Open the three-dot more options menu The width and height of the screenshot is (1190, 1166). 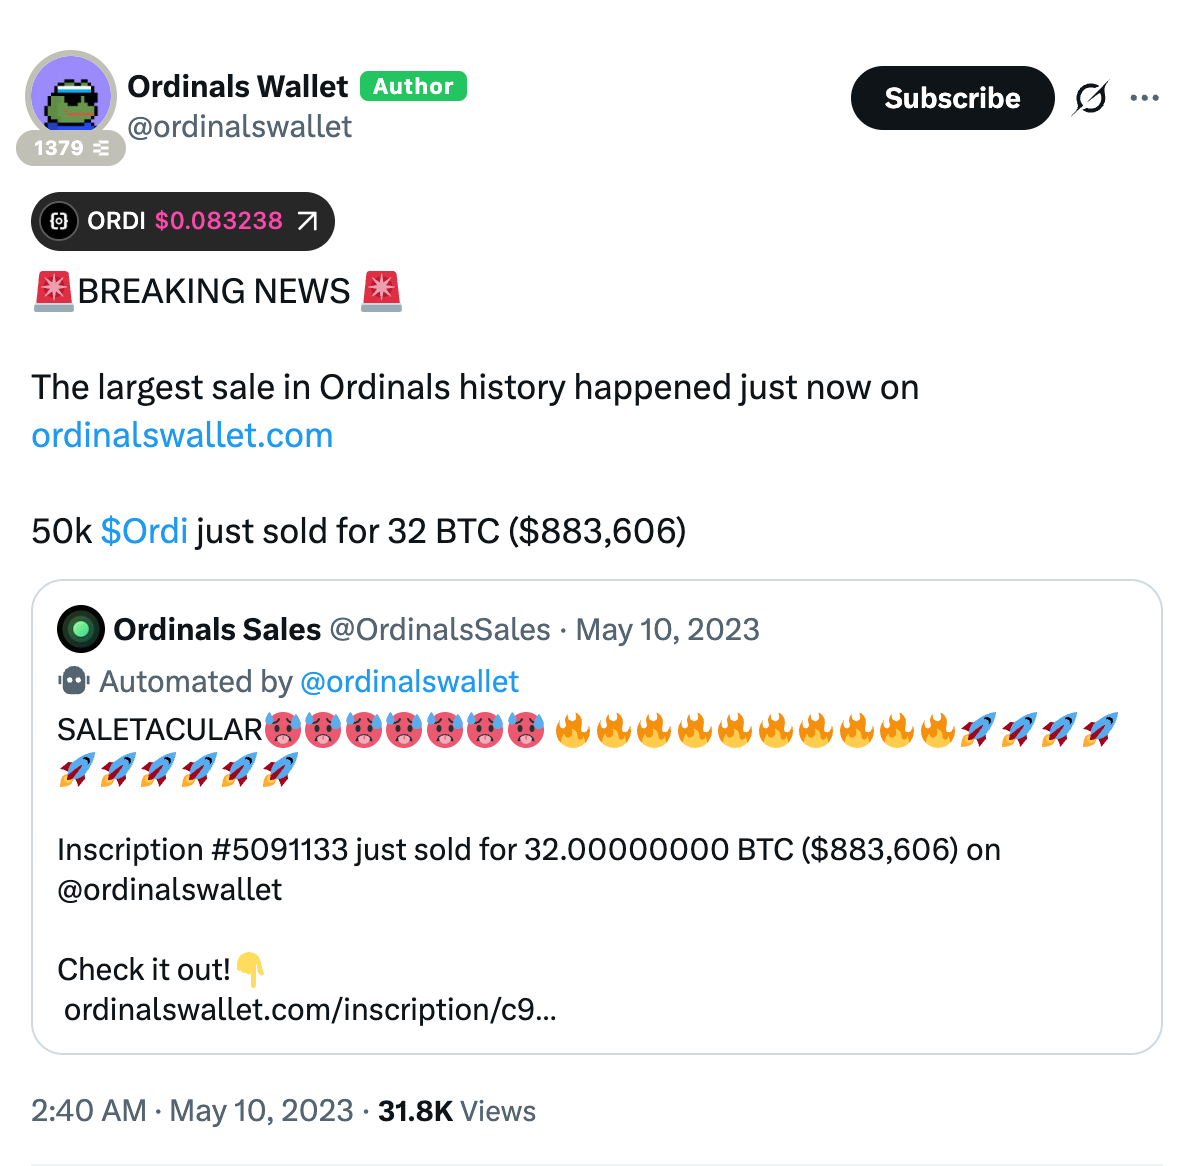[x=1144, y=98]
